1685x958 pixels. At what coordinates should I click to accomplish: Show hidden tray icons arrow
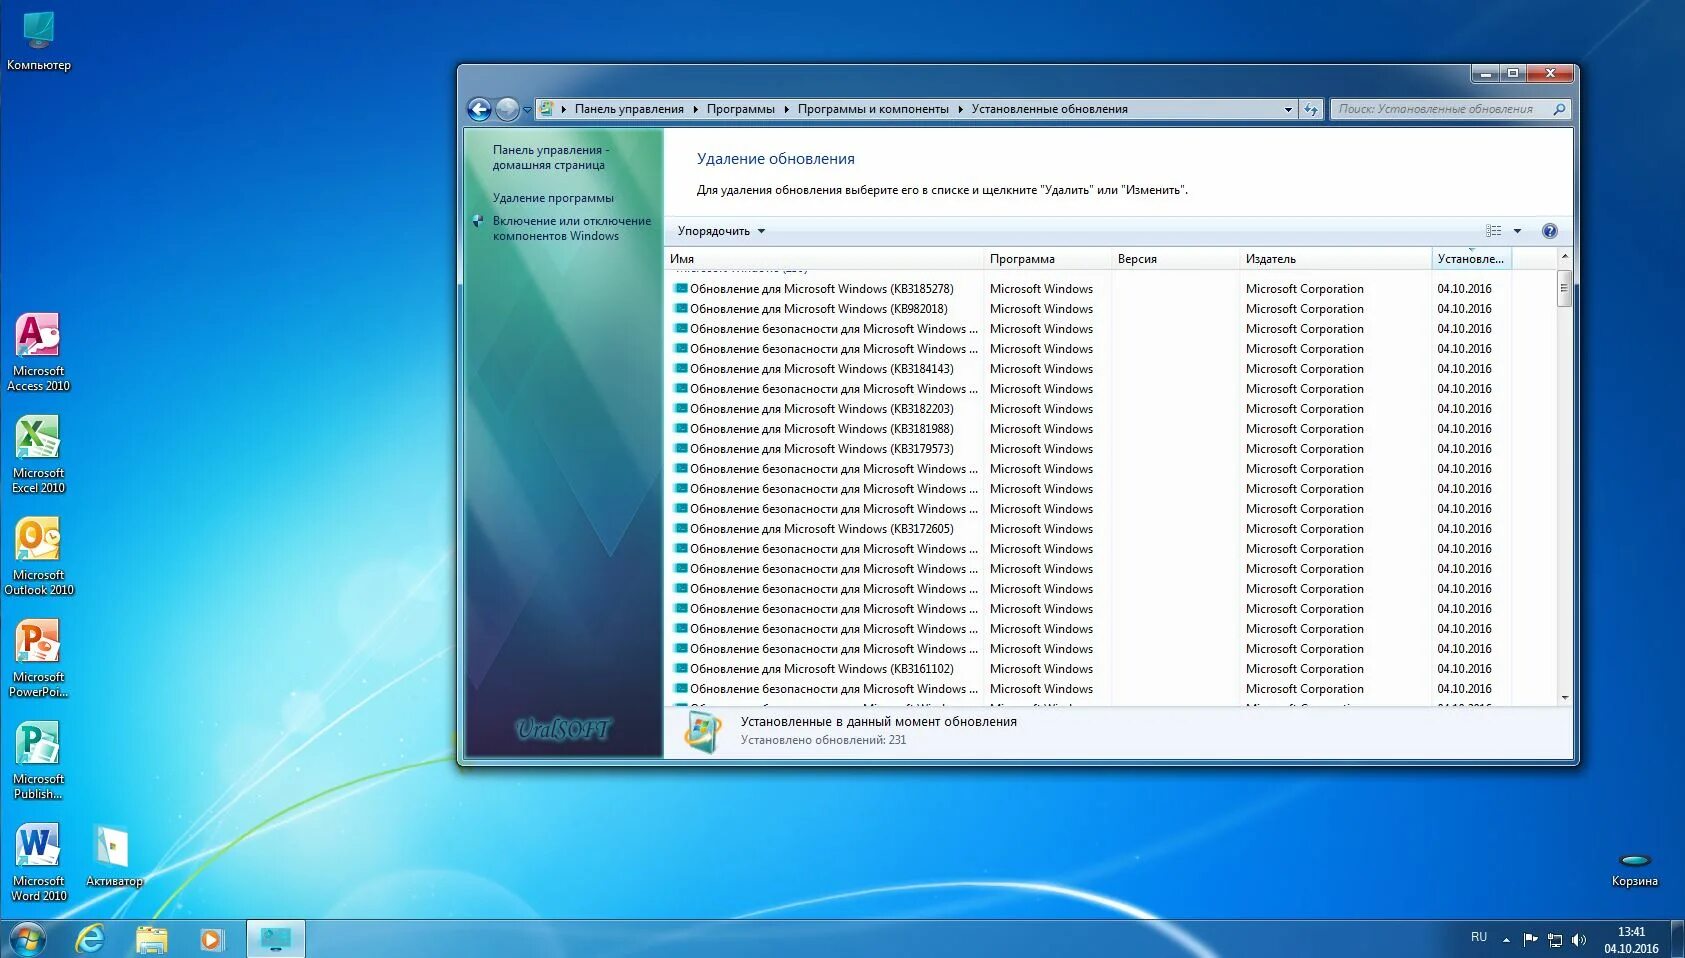point(1506,940)
